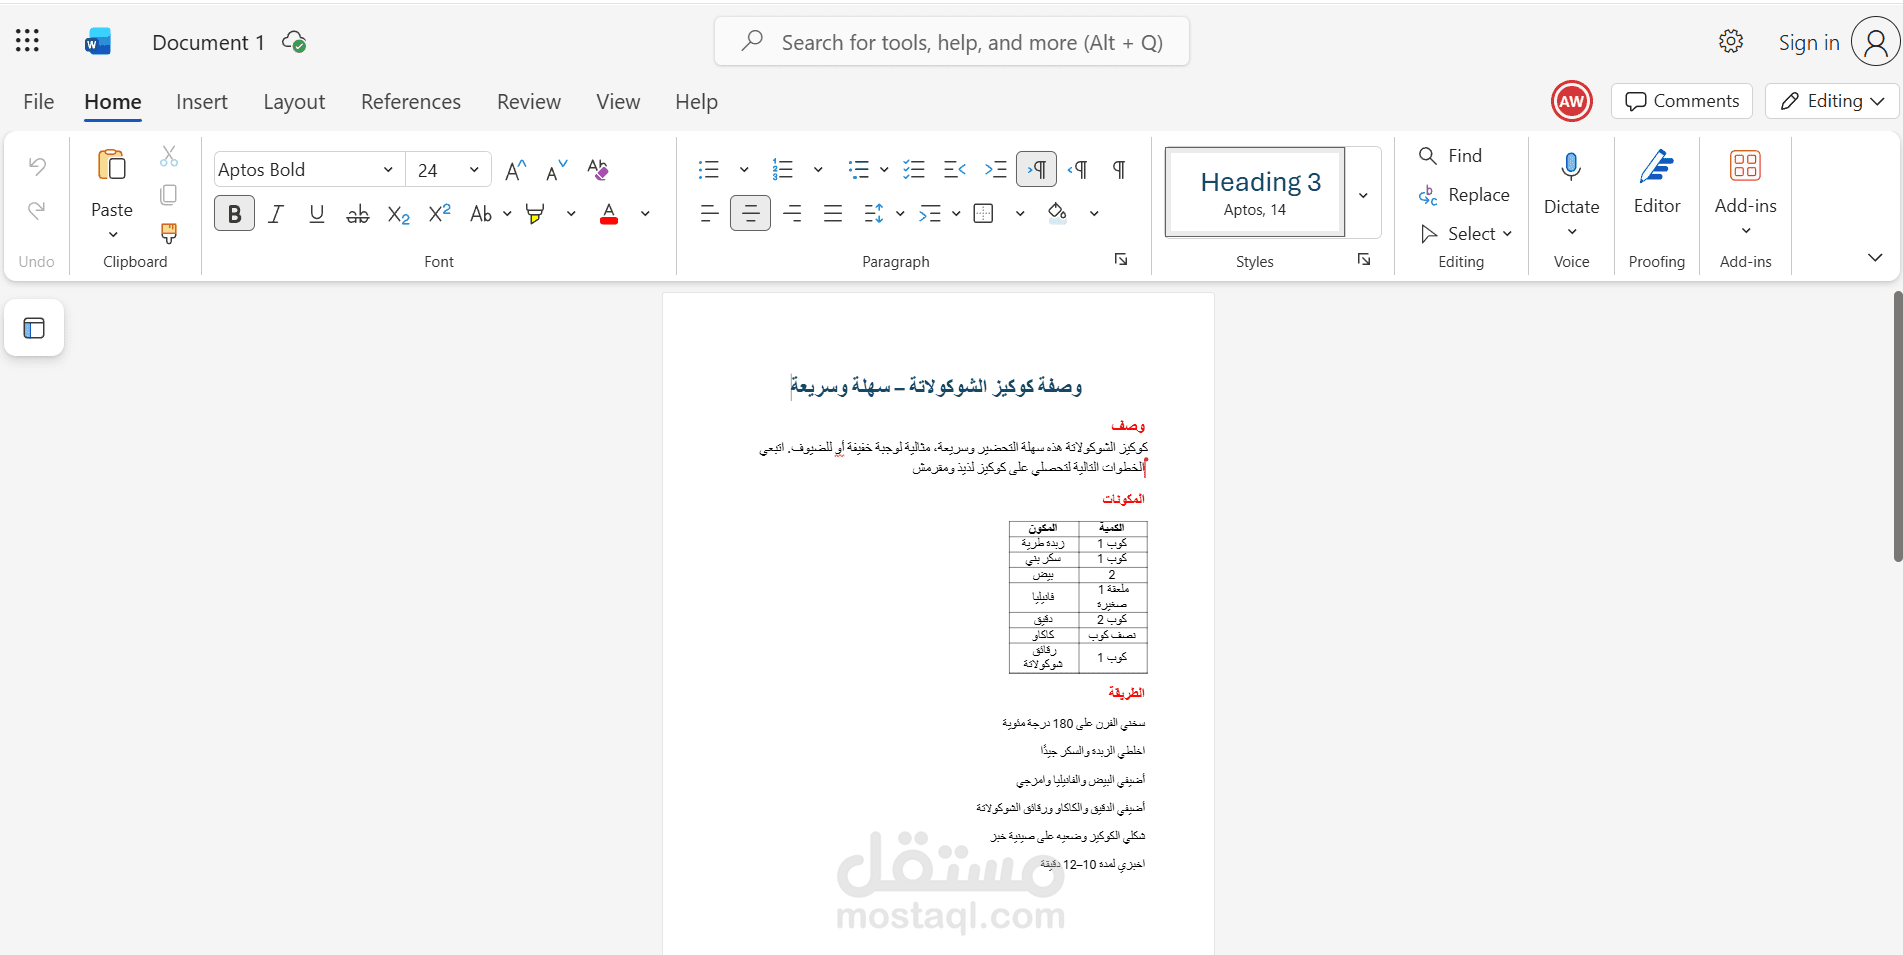The image size is (1903, 955).
Task: Click the Redo arrow
Action: [x=37, y=210]
